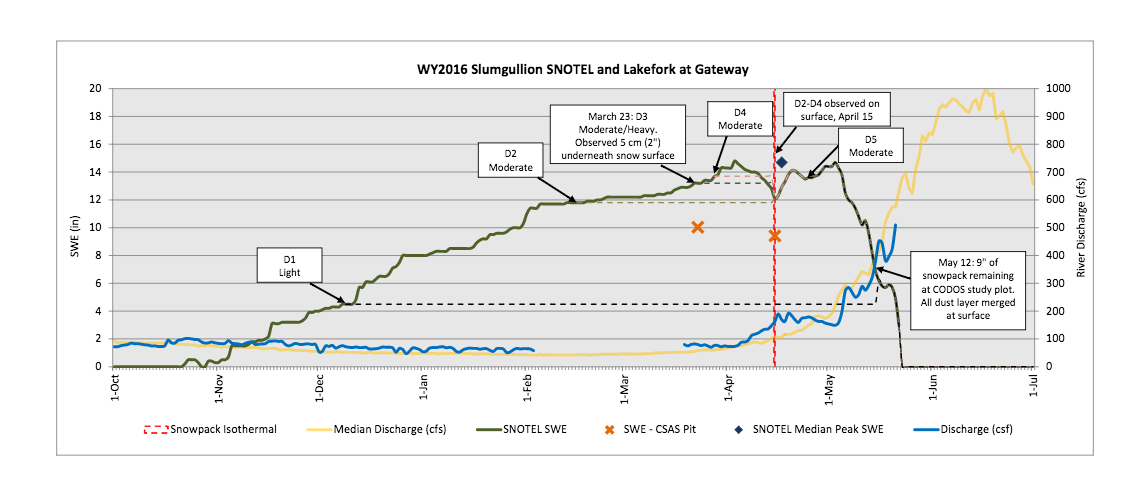The image size is (1133, 490).
Task: Click the red dashed Snowpack Isothermal legend swatch
Action: point(155,429)
